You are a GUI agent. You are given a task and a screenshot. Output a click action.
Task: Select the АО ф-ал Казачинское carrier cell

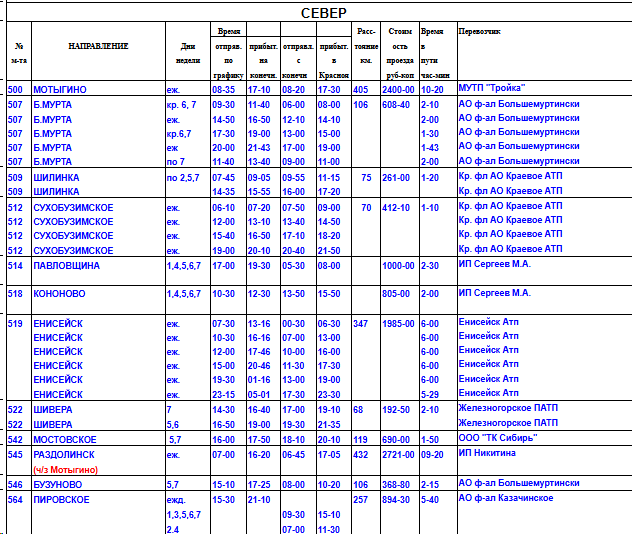(x=506, y=498)
